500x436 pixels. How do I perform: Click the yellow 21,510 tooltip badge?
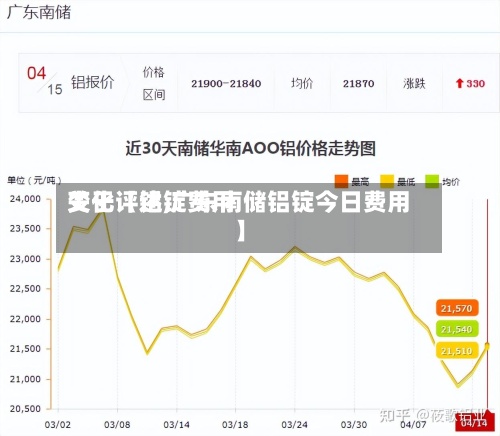point(457,351)
